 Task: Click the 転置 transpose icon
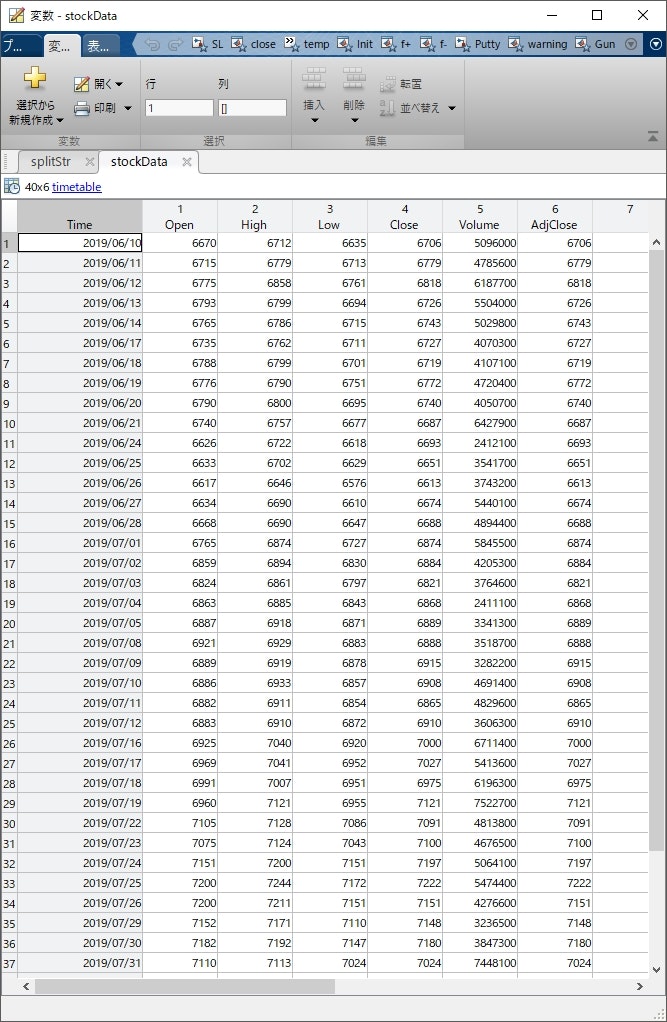[x=387, y=84]
